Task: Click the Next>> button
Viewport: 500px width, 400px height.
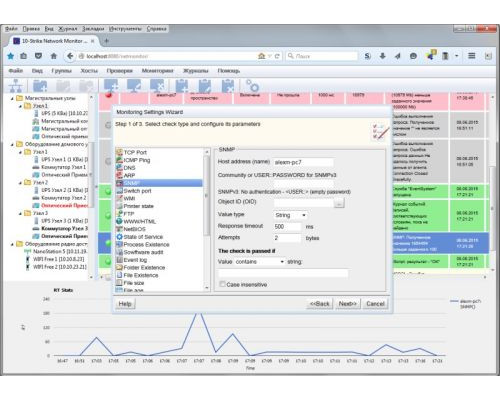Action: [x=348, y=304]
